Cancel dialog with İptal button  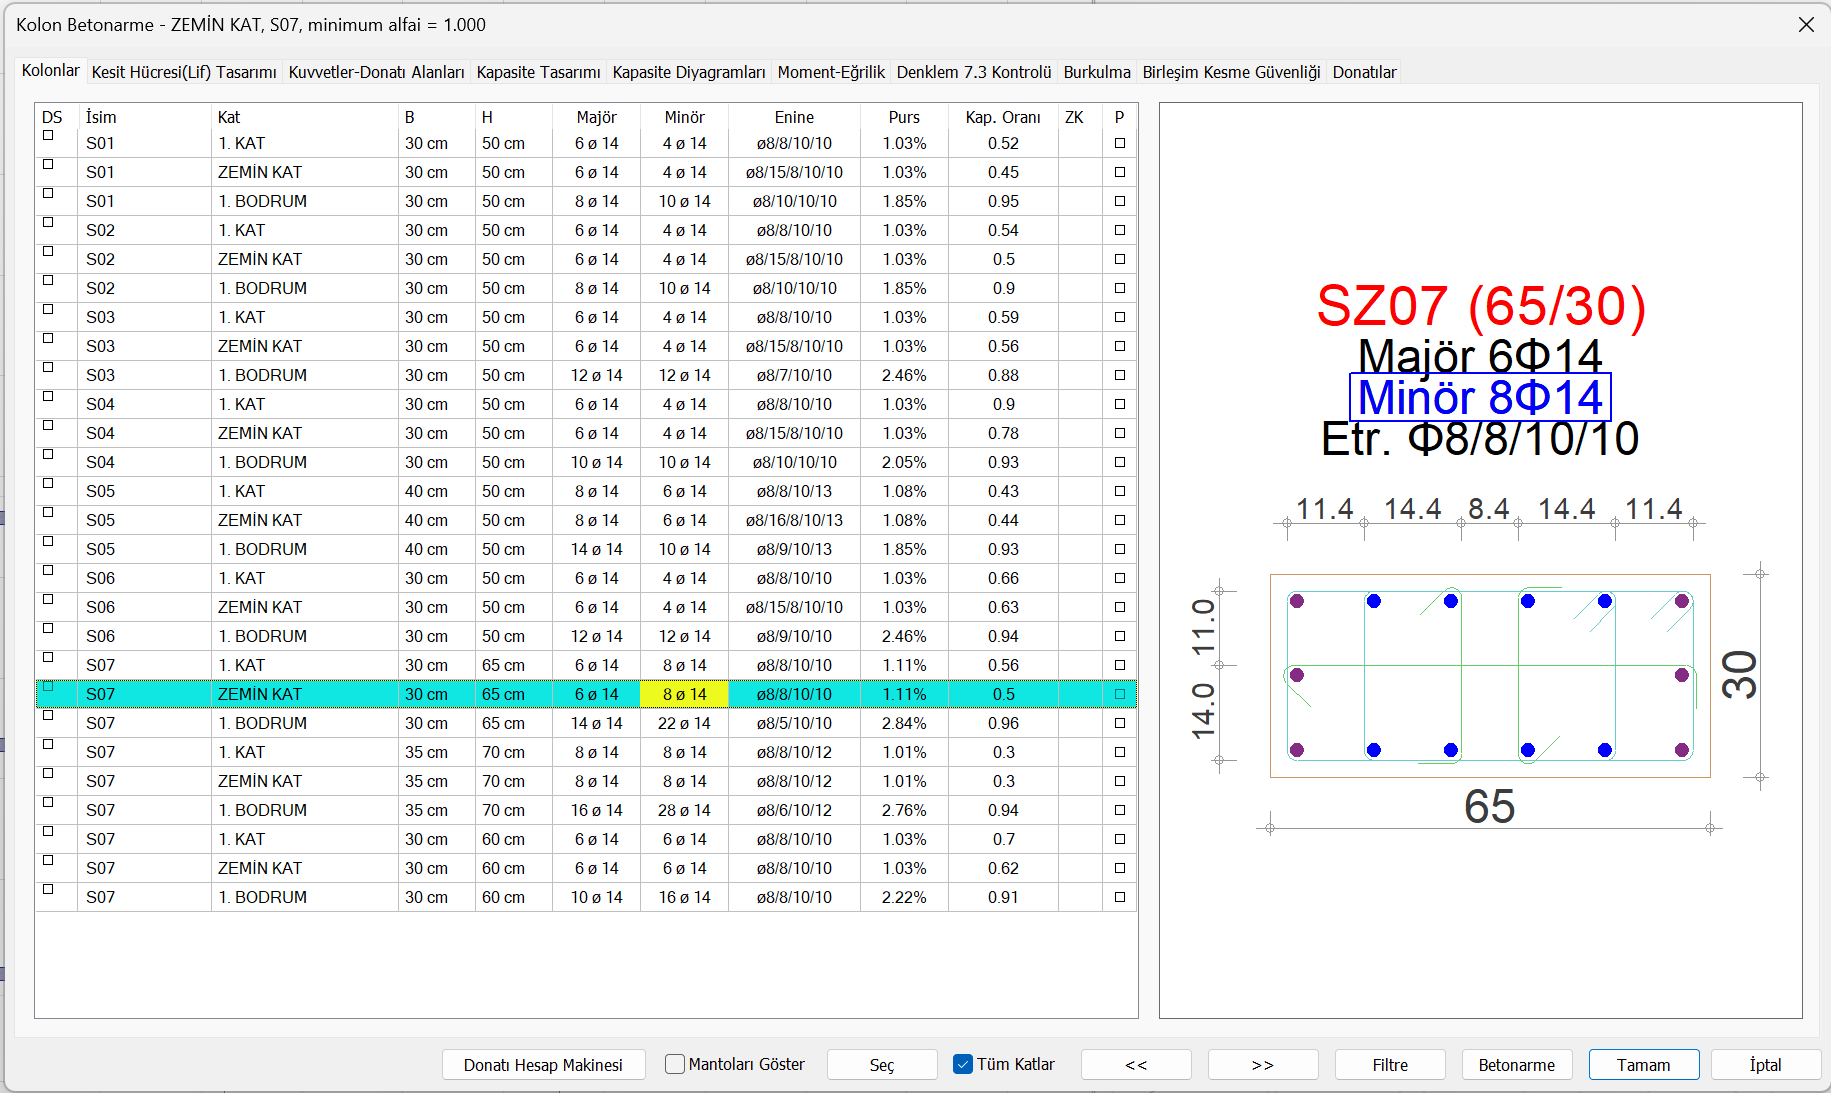[1766, 1065]
